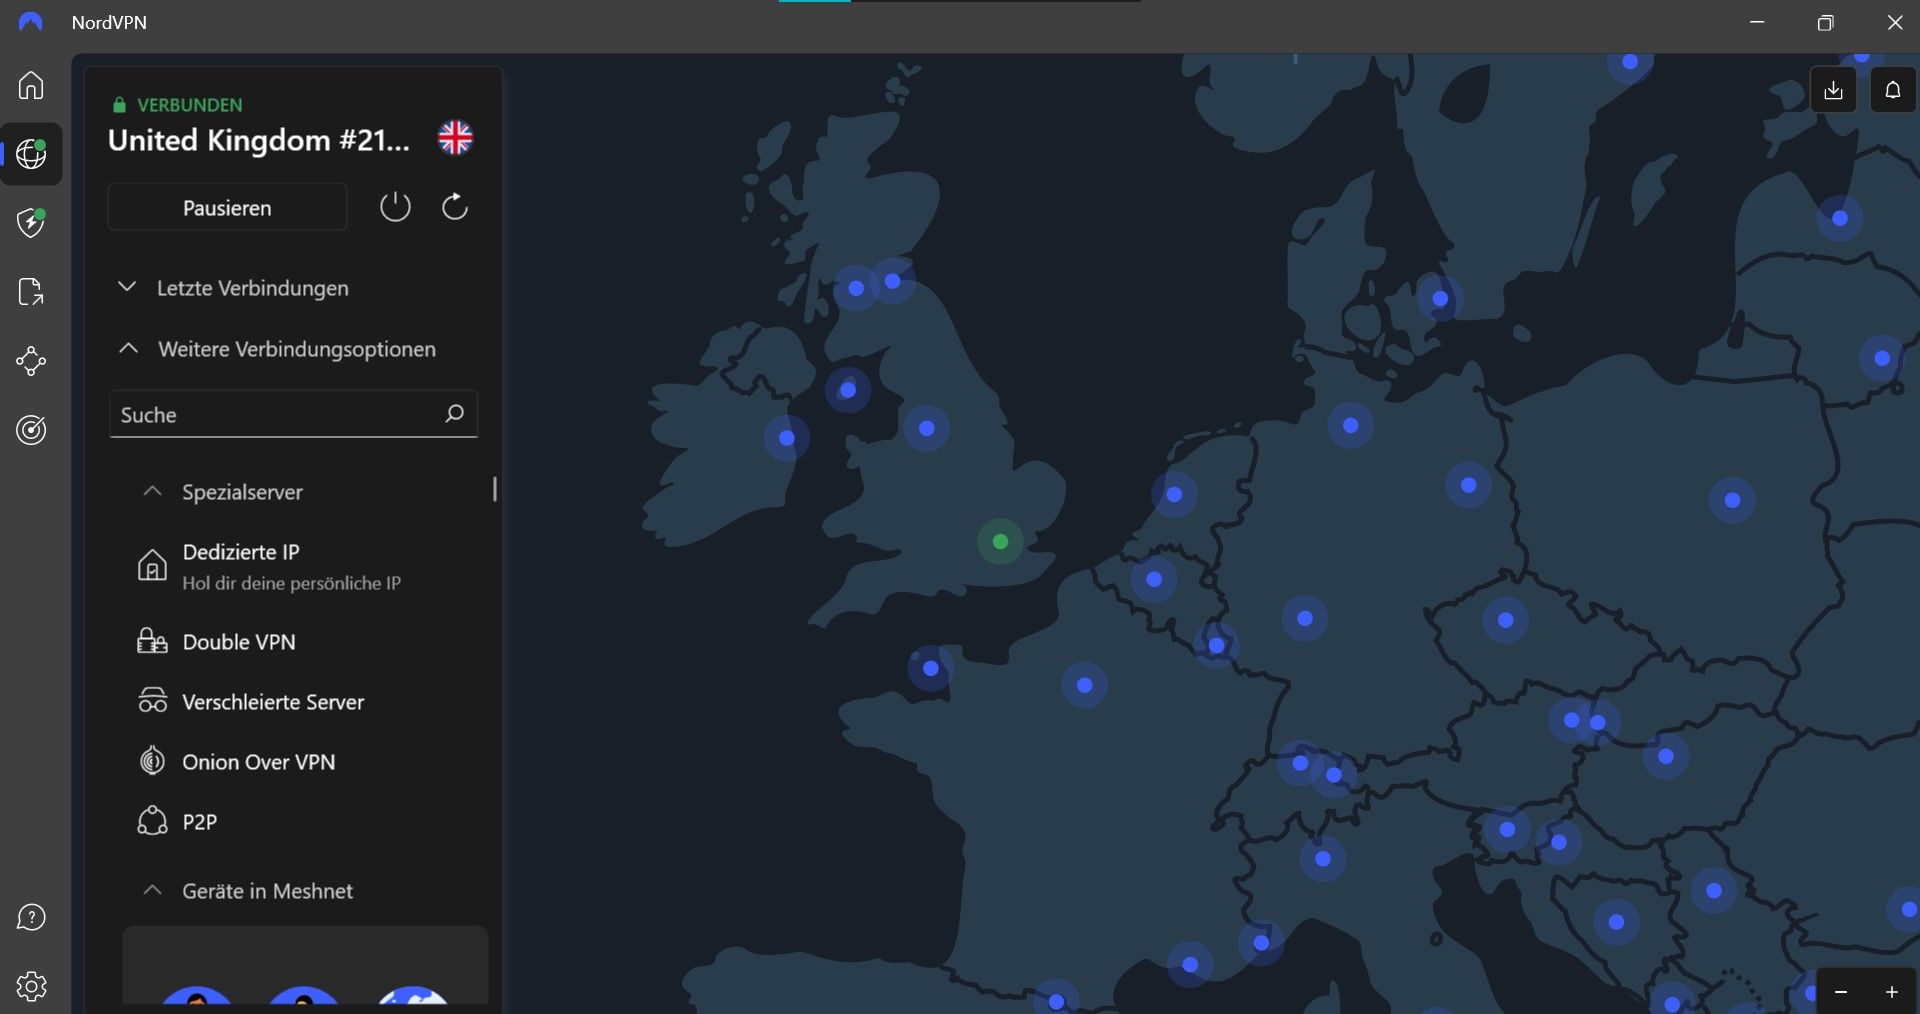This screenshot has width=1920, height=1014.
Task: Click the Luxembourg server dot on map
Action: pos(1216,645)
